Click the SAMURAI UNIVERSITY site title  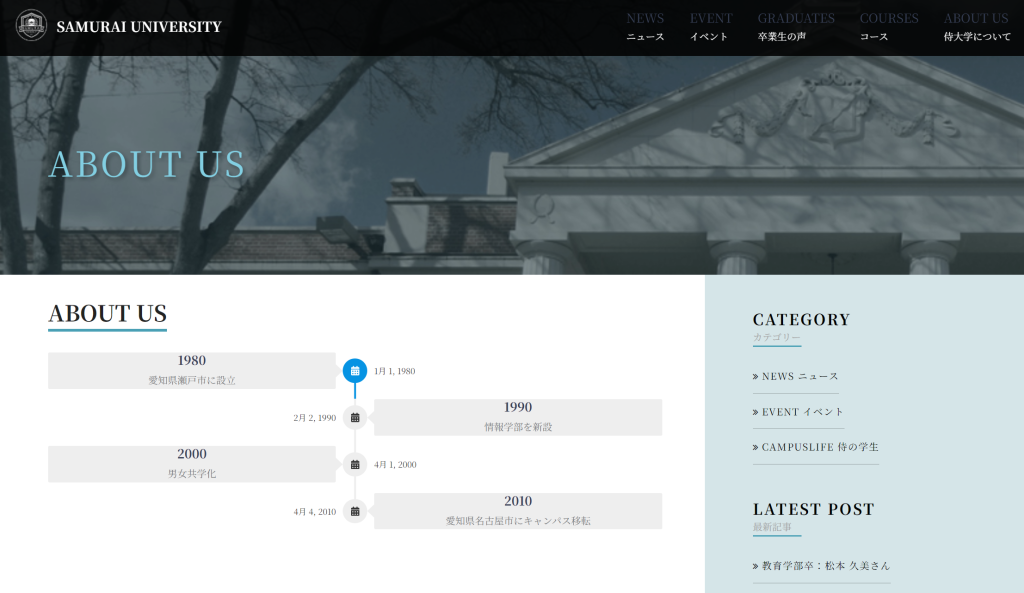tap(139, 27)
